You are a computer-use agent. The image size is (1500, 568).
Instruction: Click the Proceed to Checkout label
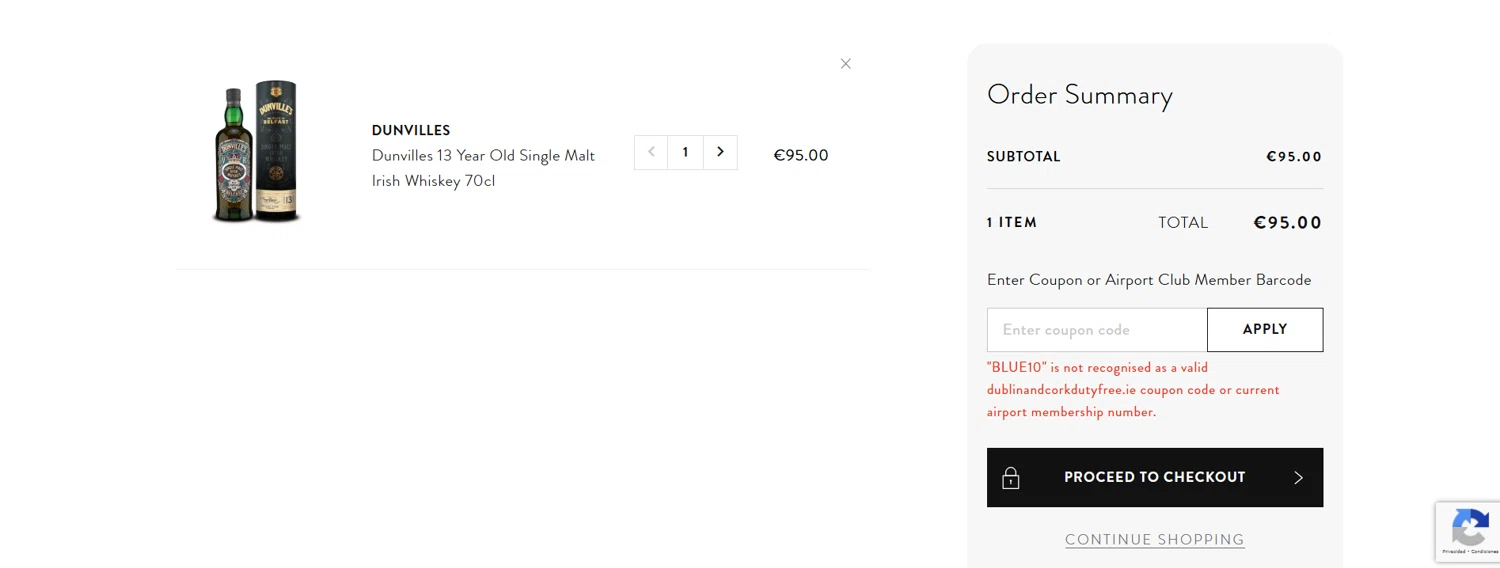(1154, 478)
